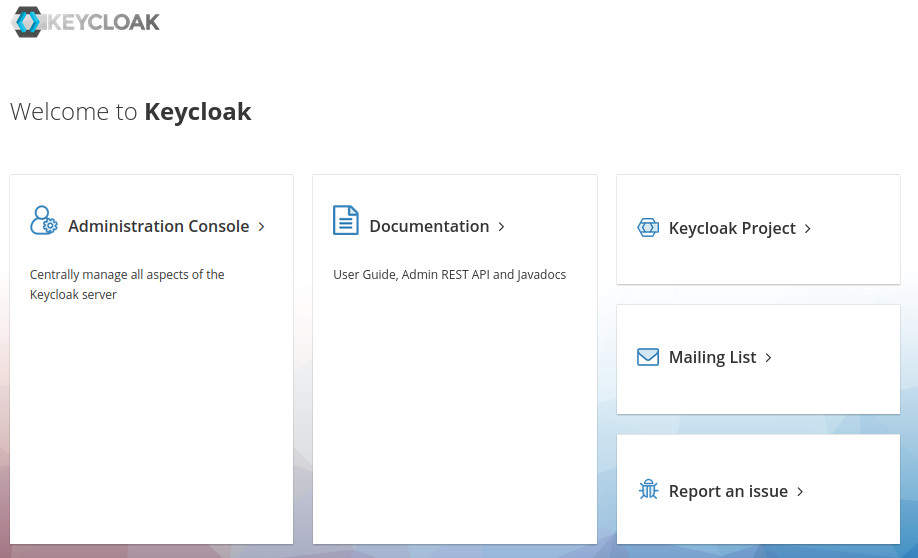Click the chevron beside Mailing List
The height and width of the screenshot is (558, 918).
[x=768, y=357]
